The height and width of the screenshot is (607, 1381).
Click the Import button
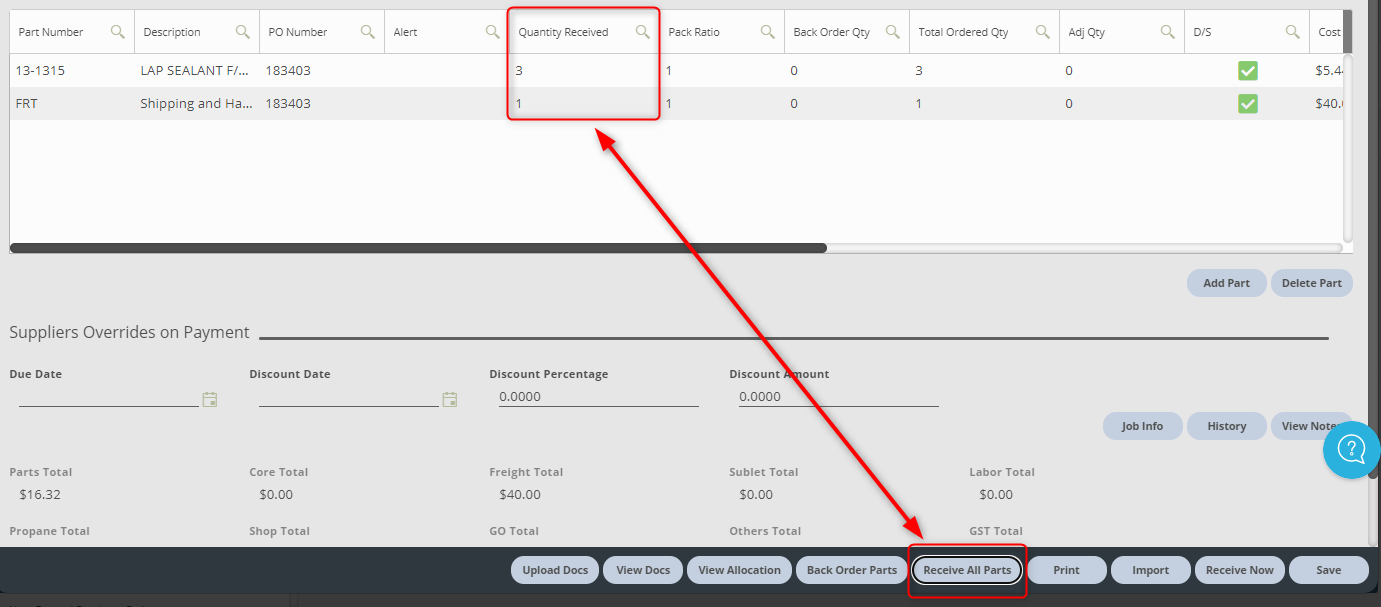pyautogui.click(x=1150, y=570)
